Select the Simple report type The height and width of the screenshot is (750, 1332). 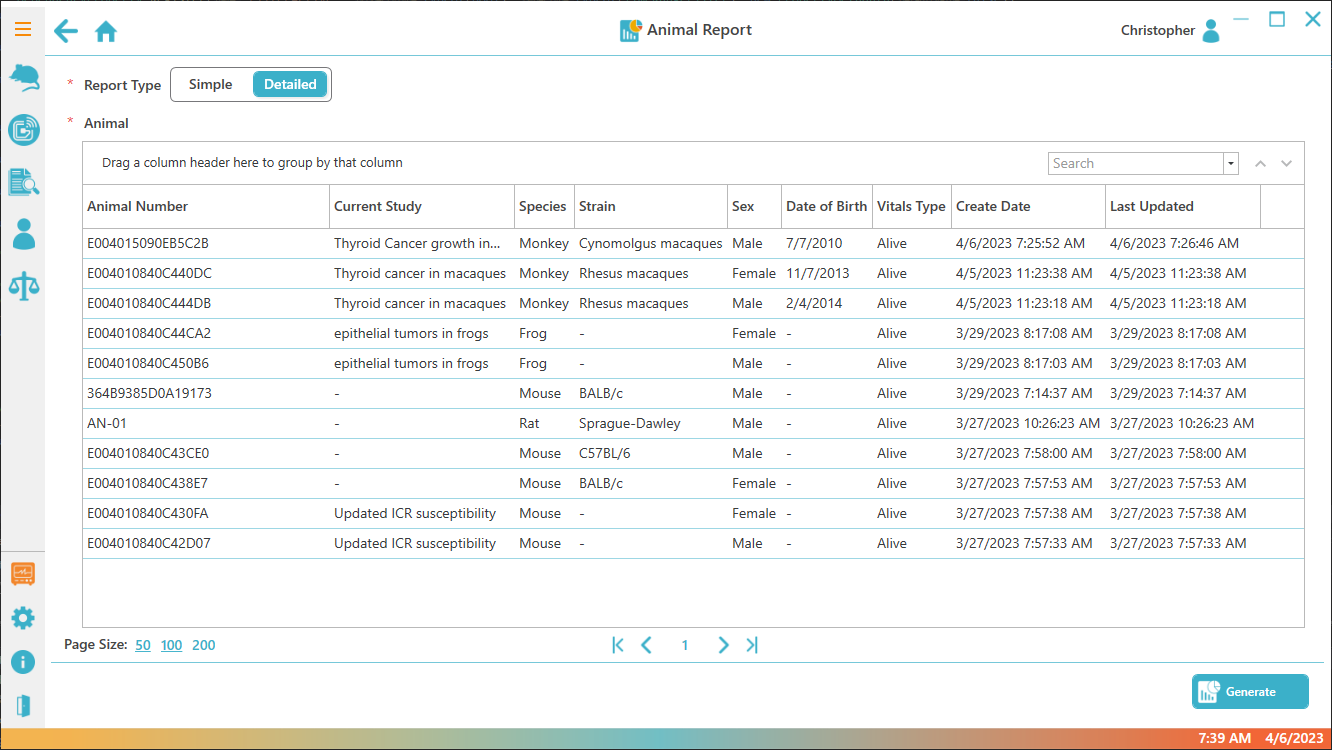click(210, 85)
